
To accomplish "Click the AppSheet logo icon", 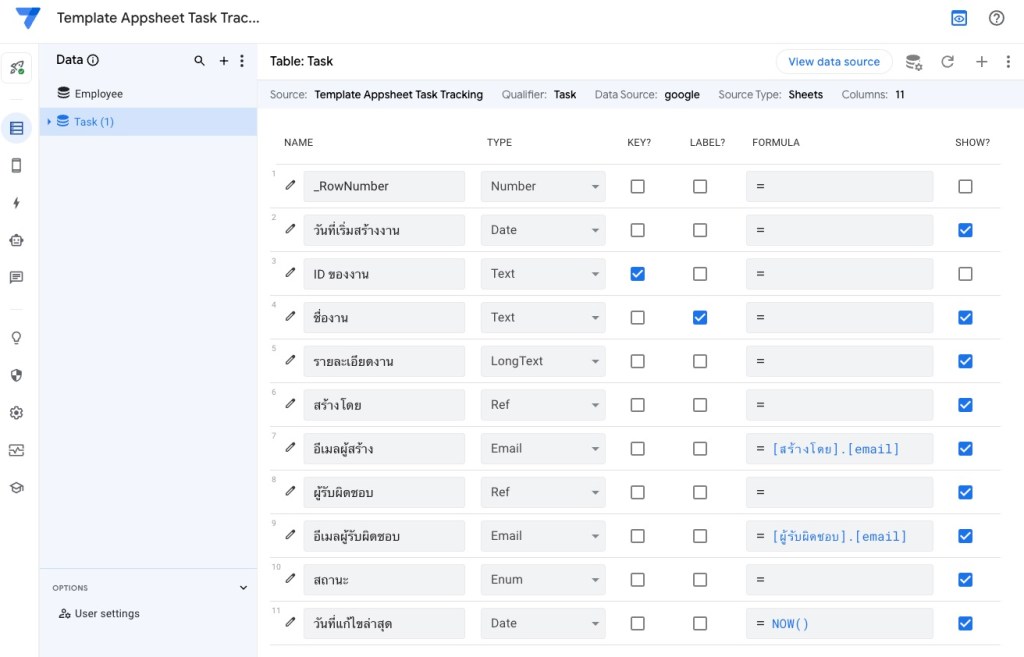I will click(28, 18).
